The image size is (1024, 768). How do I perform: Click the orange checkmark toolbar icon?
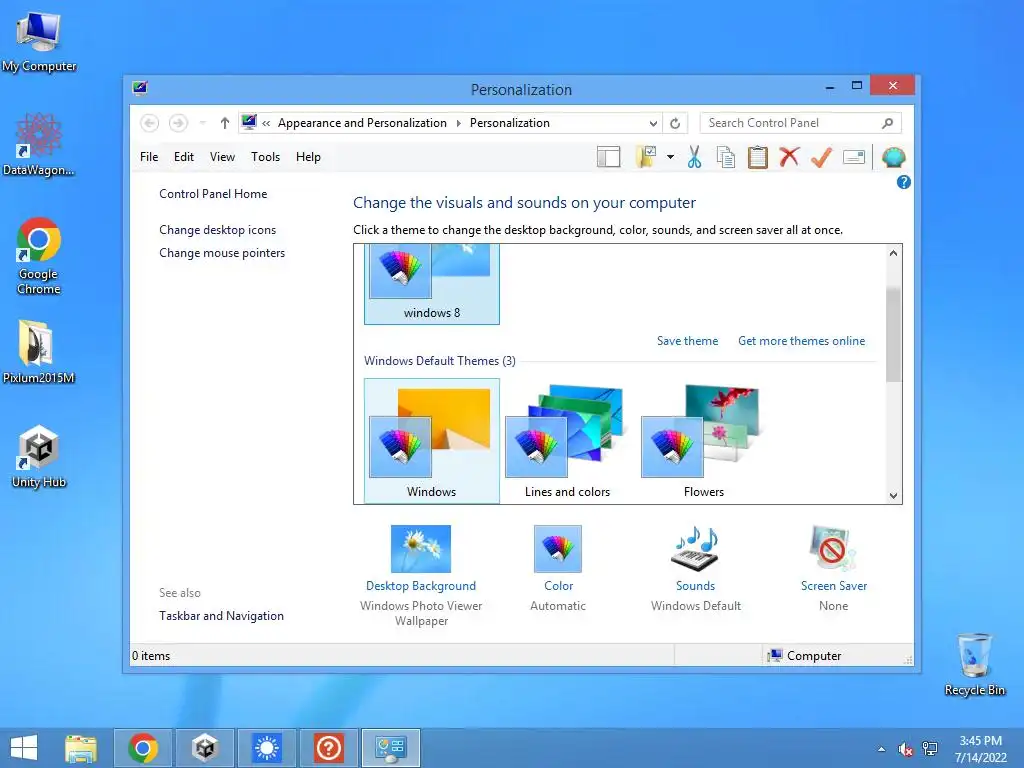click(x=821, y=157)
